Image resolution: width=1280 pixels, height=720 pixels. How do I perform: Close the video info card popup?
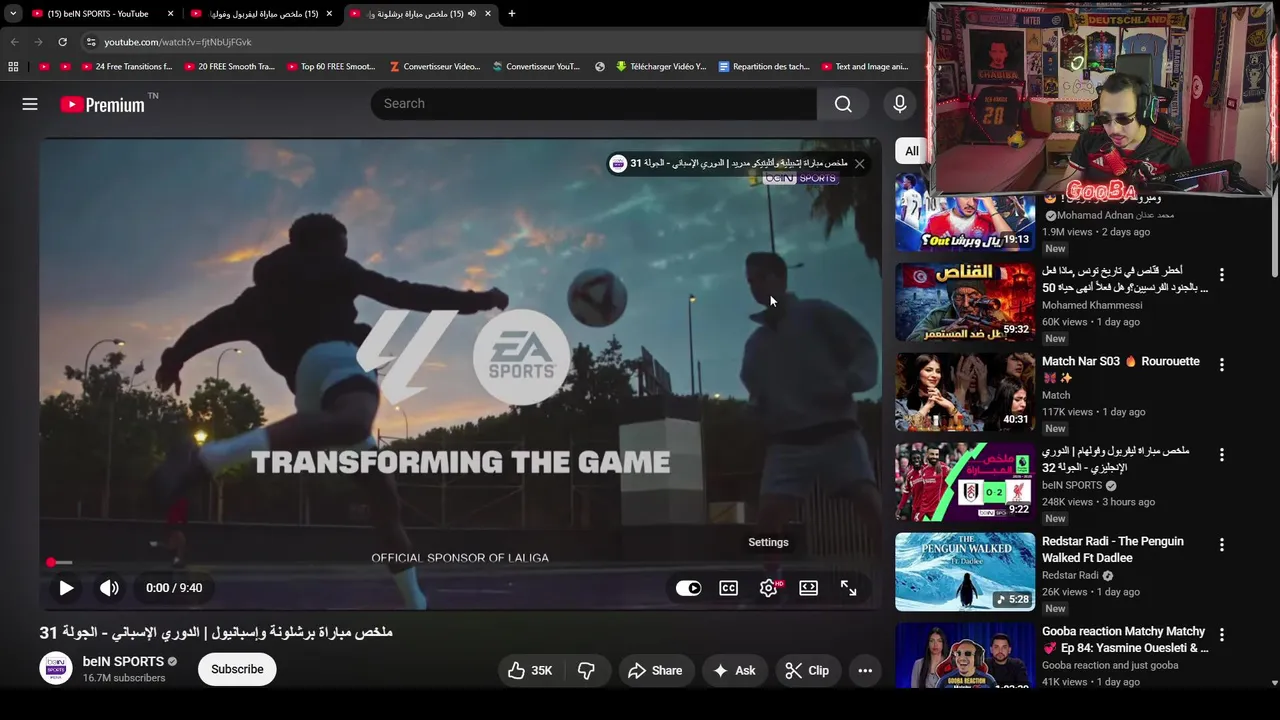point(859,164)
